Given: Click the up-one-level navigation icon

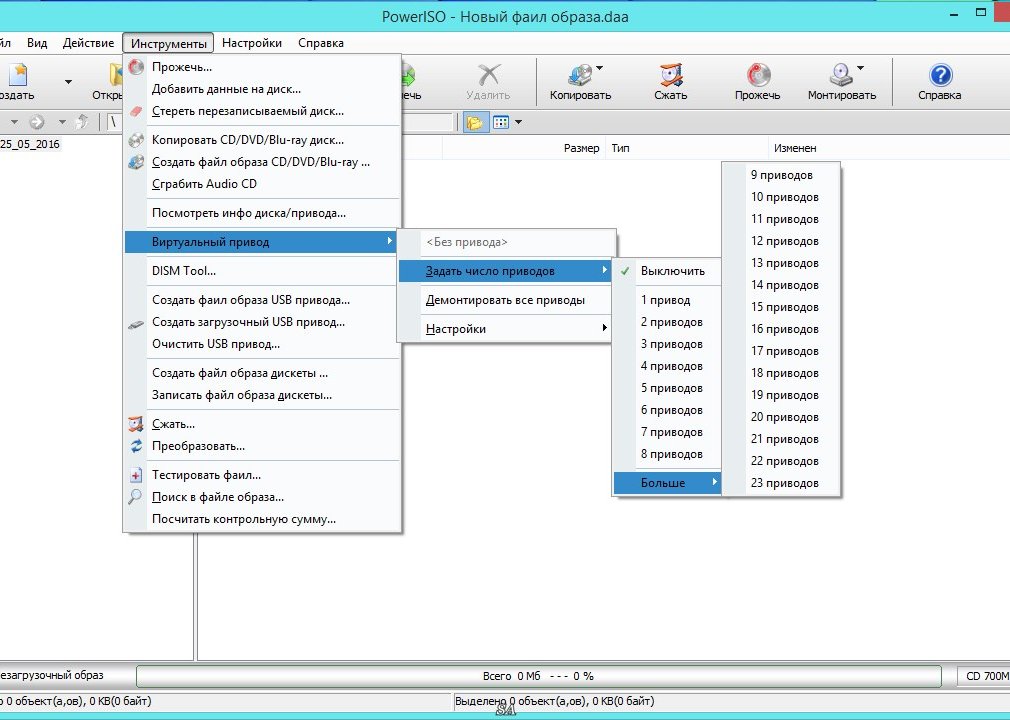Looking at the screenshot, I should (x=82, y=121).
